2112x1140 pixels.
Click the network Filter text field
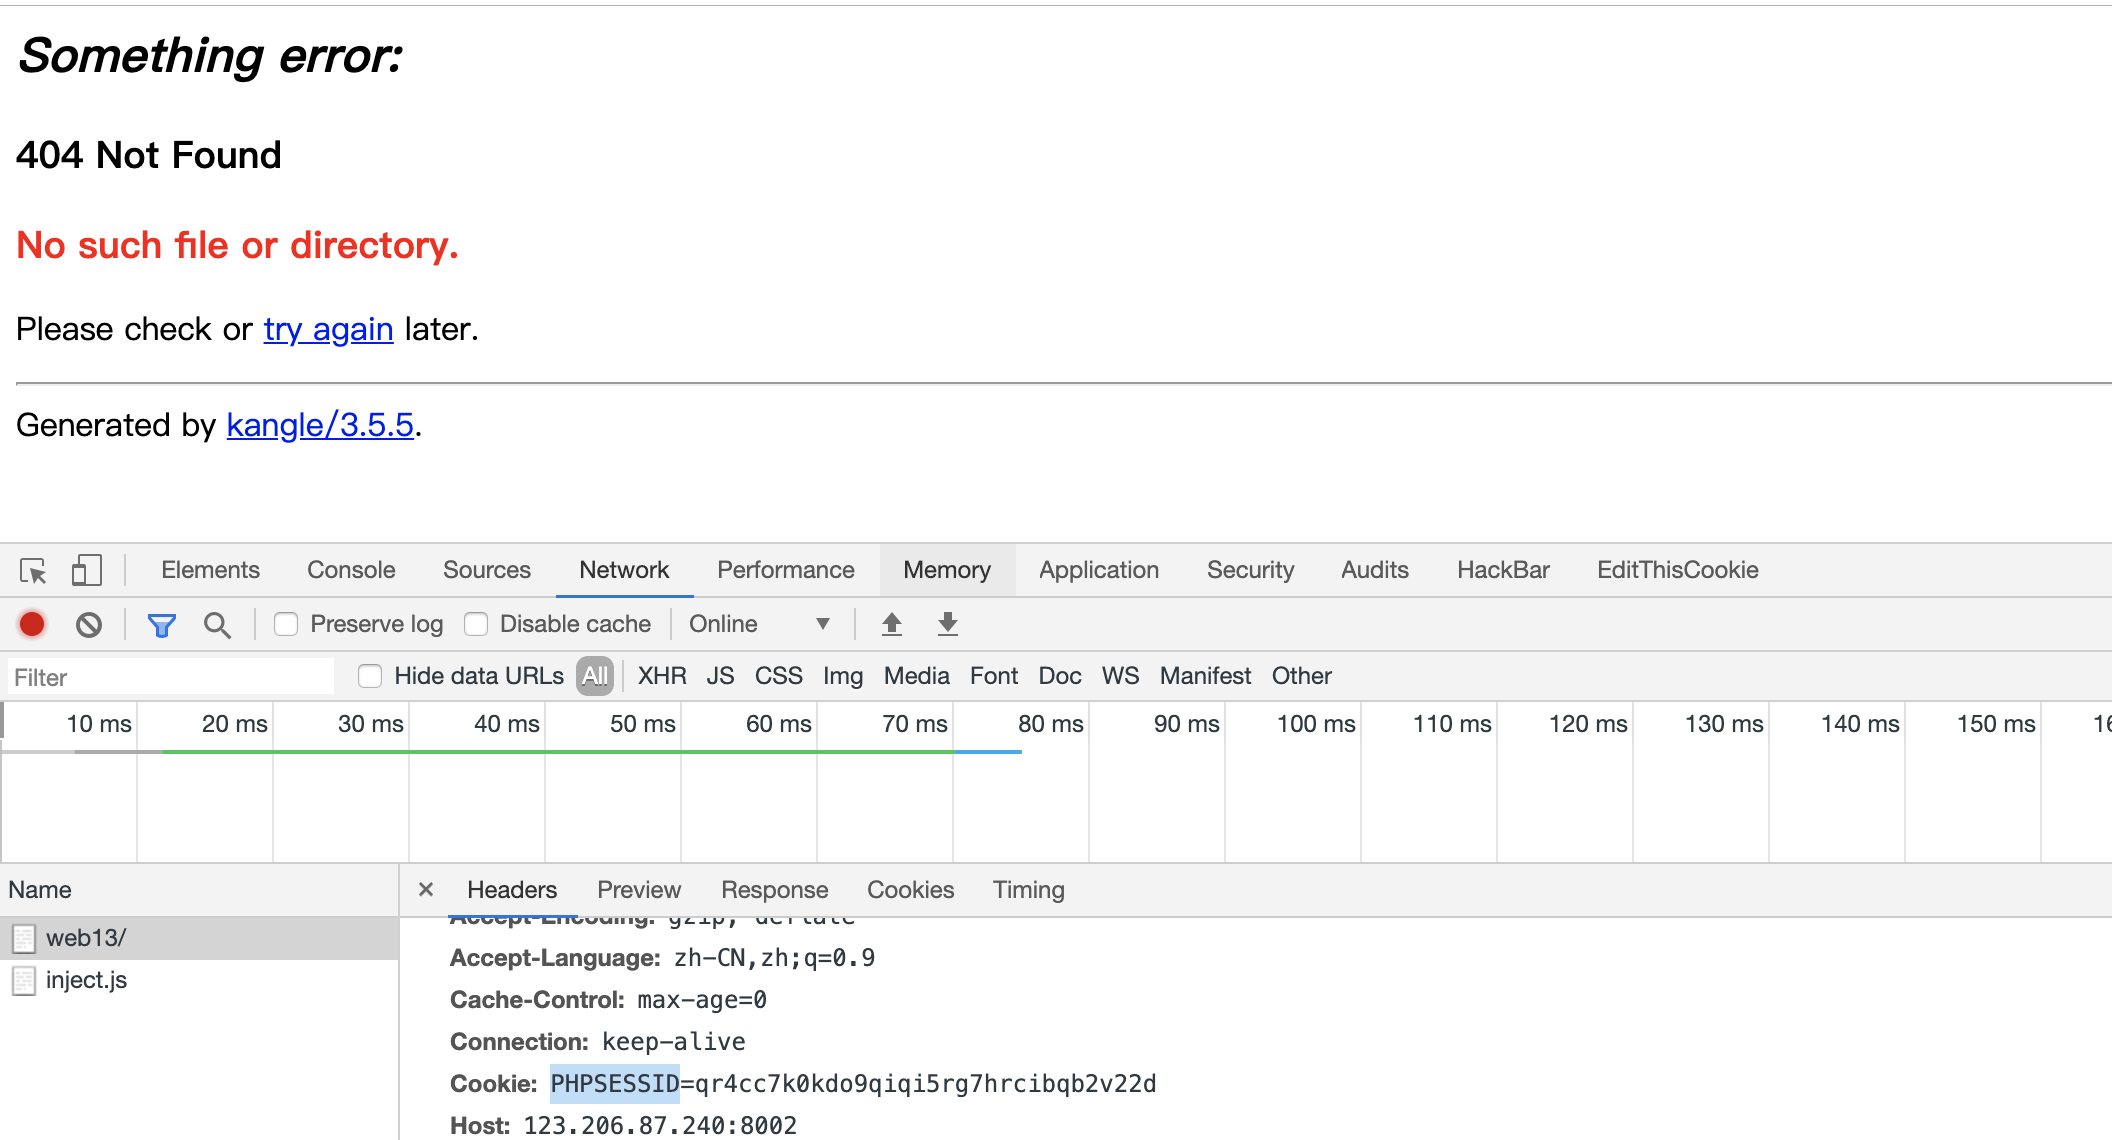click(x=170, y=677)
